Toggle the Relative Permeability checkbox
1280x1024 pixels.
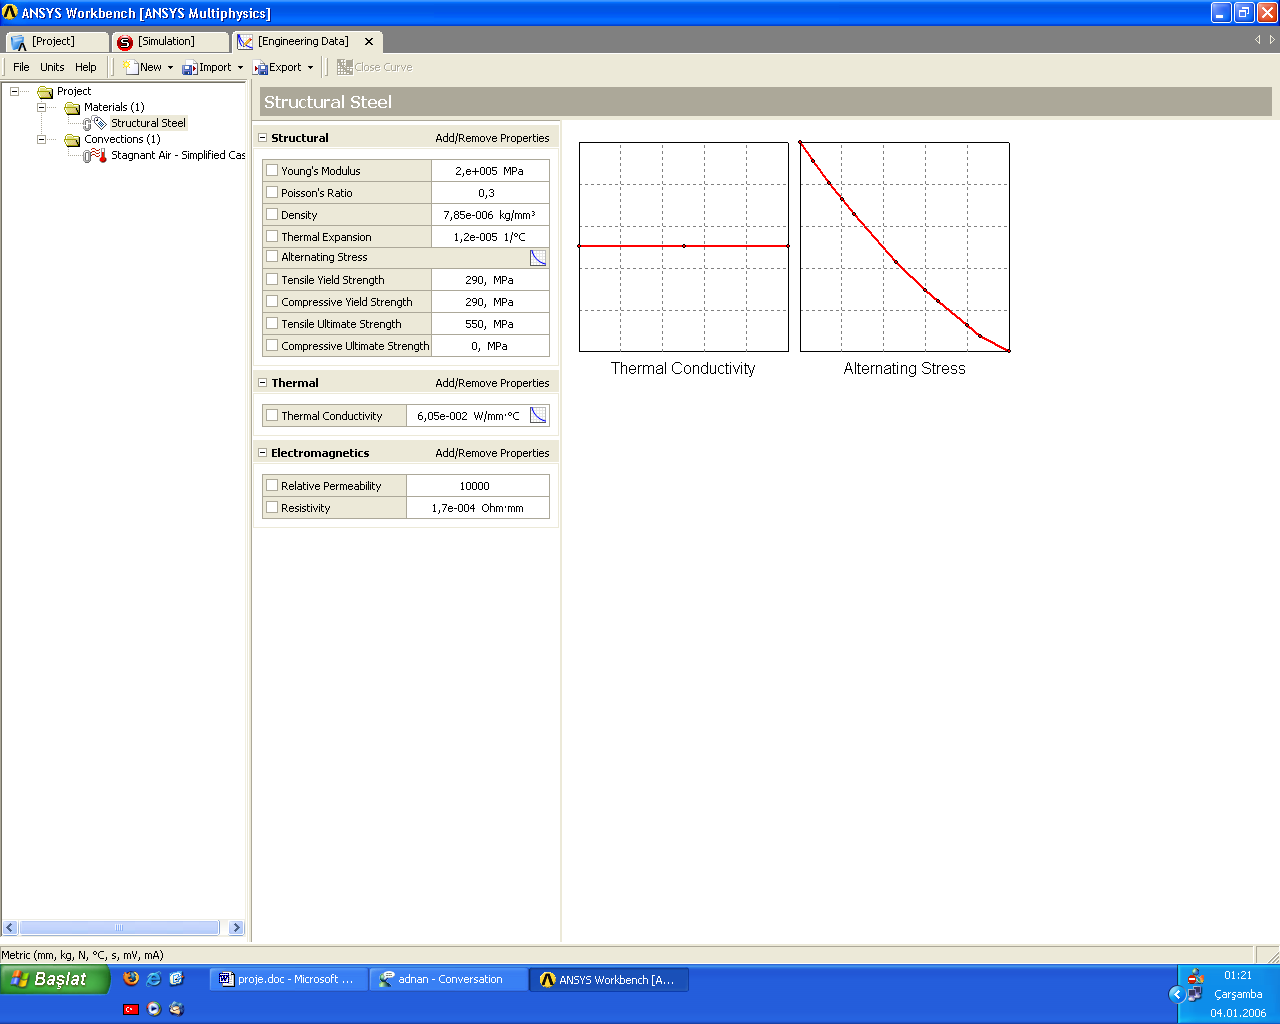(272, 485)
